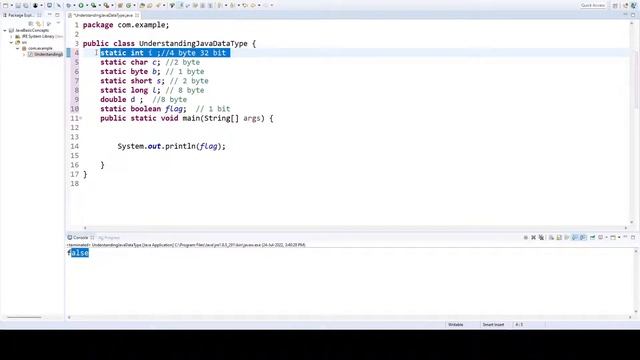This screenshot has width=640, height=360.
Task: Open the Open Console dropdown arrow
Action: tap(619, 237)
